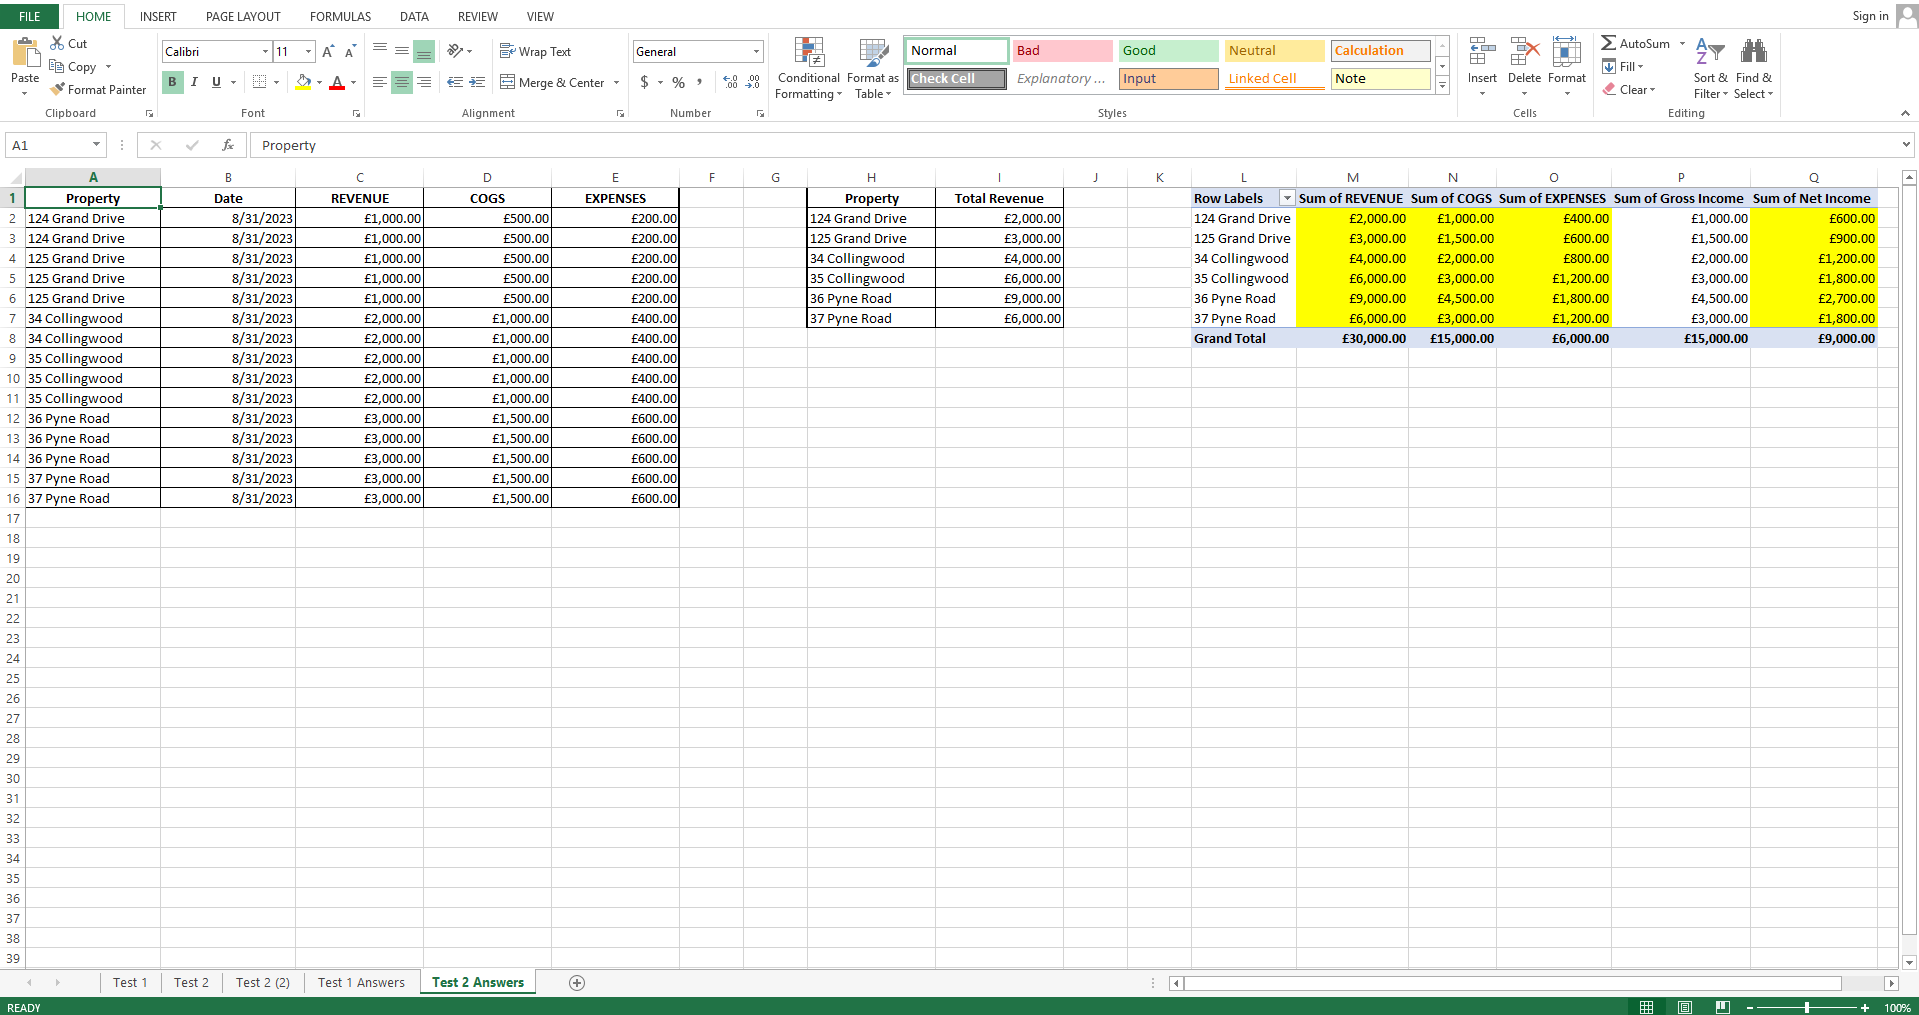Viewport: 1919px width, 1015px height.
Task: Toggle Align Right
Action: tap(424, 82)
